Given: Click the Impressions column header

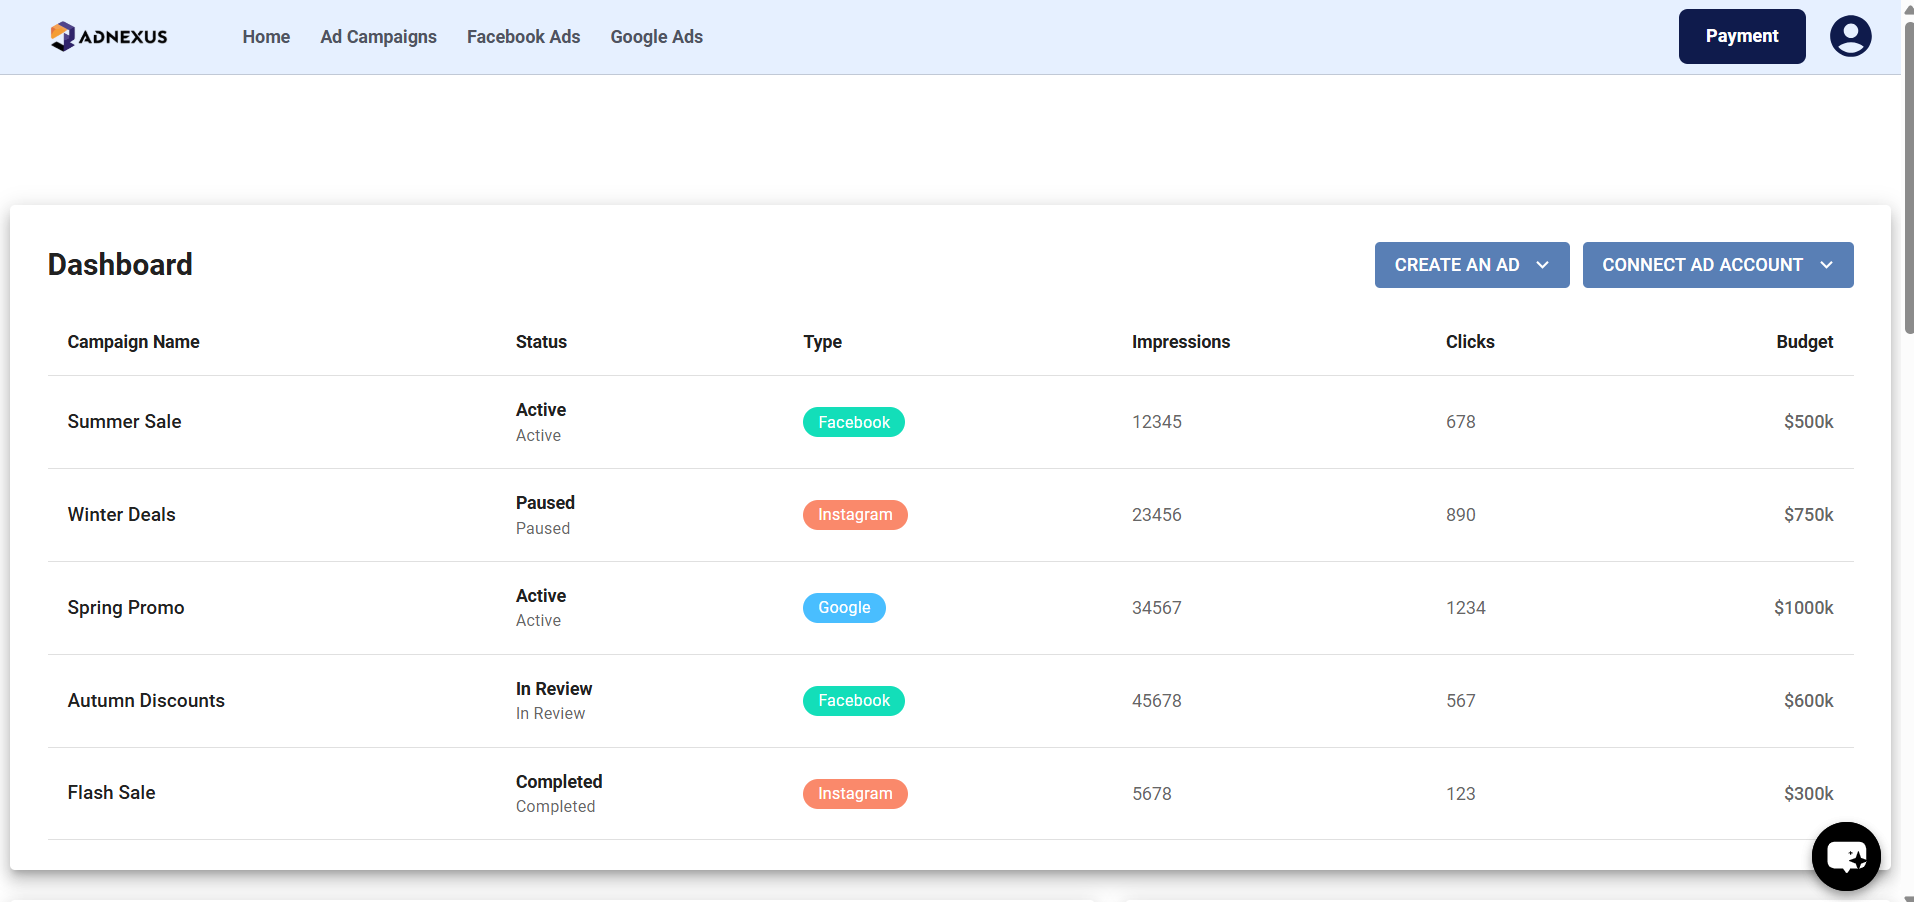Looking at the screenshot, I should click(x=1180, y=342).
